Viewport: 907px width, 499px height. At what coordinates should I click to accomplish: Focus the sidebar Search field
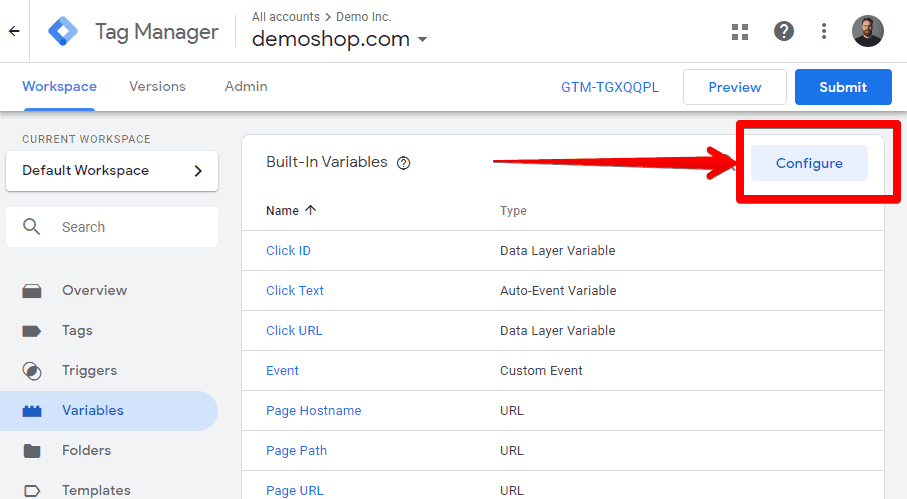112,227
